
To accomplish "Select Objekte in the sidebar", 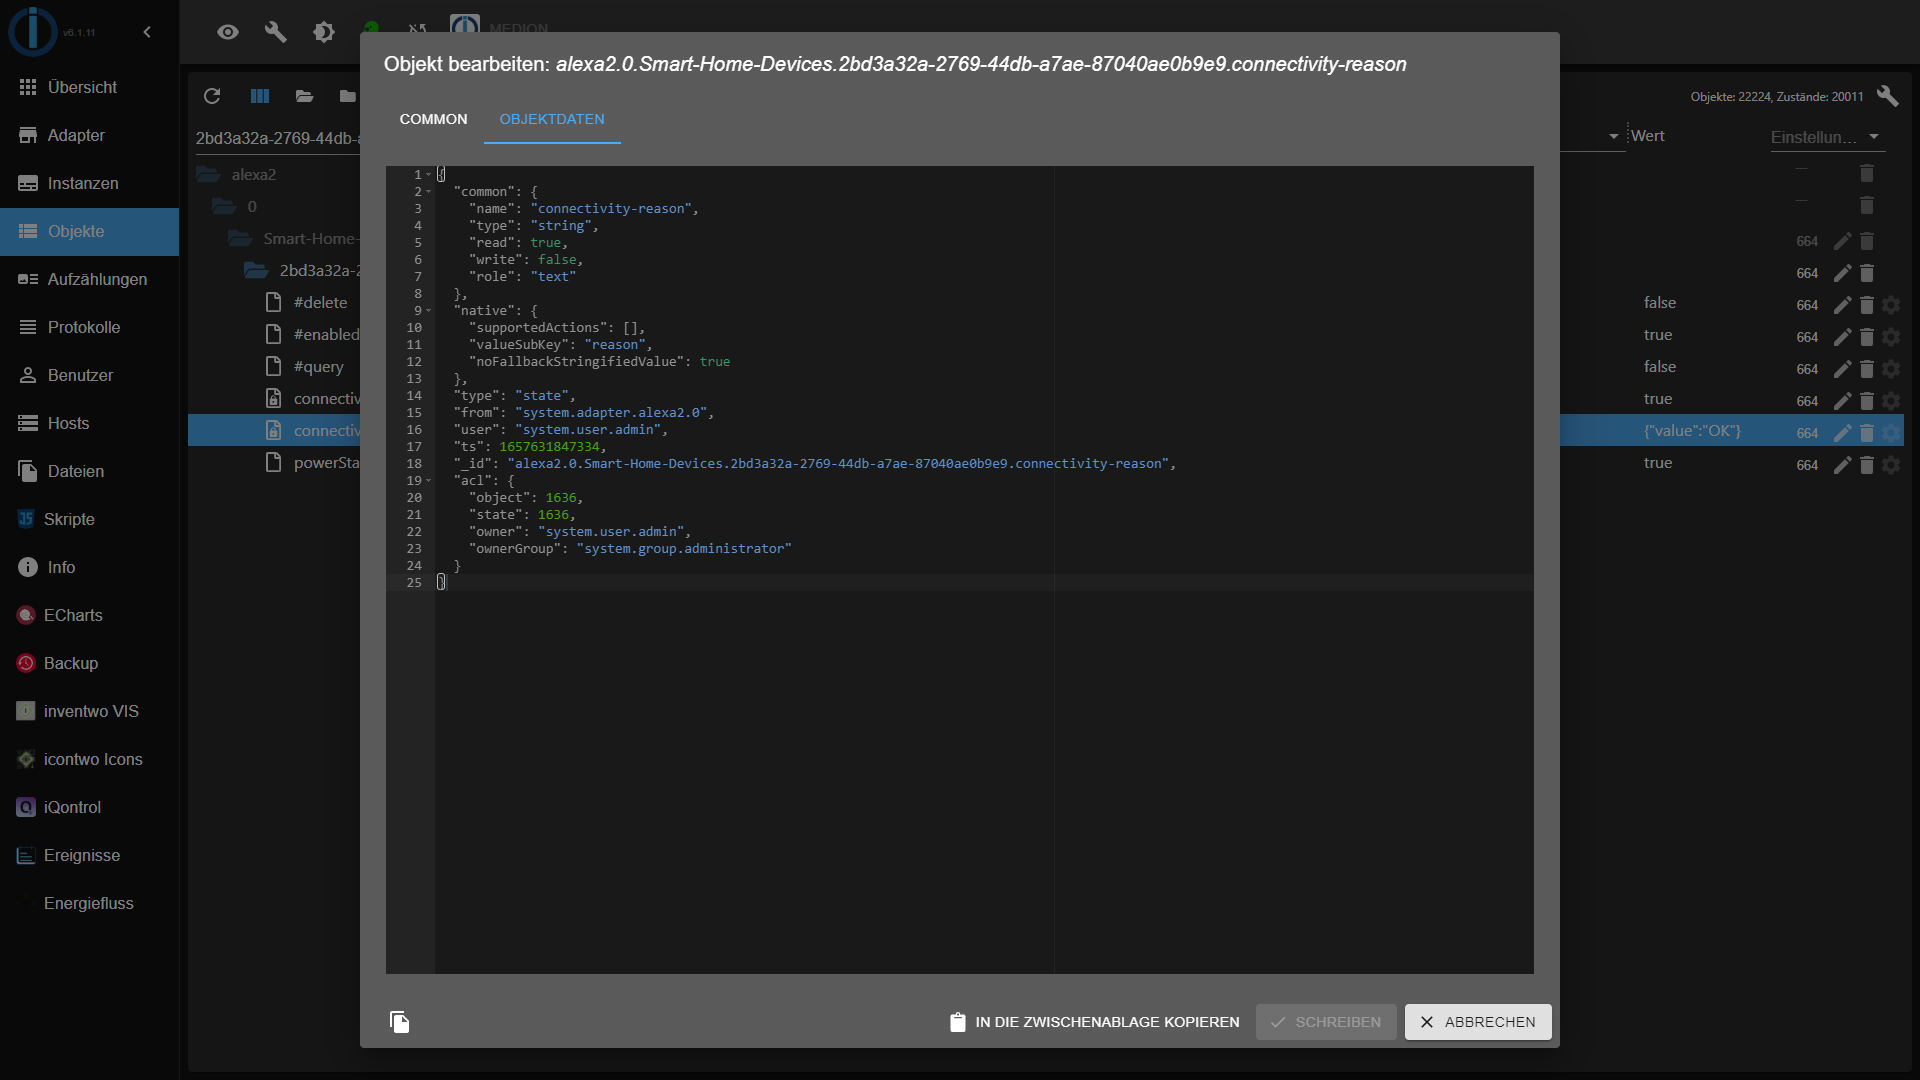I will (89, 231).
